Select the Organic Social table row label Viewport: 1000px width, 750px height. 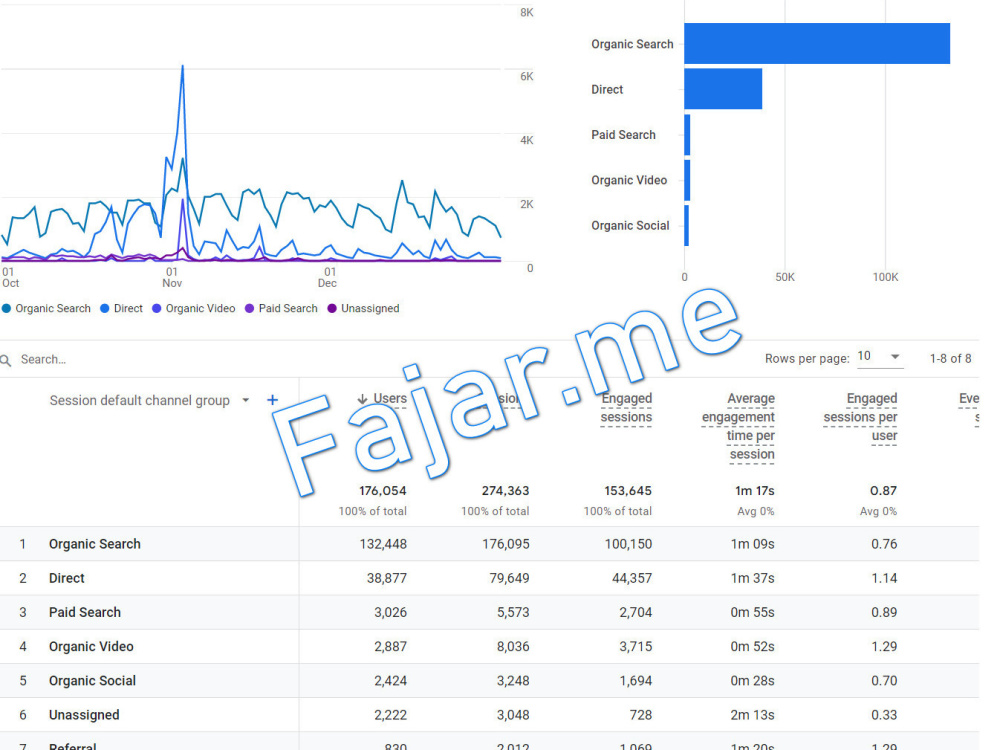coord(92,681)
